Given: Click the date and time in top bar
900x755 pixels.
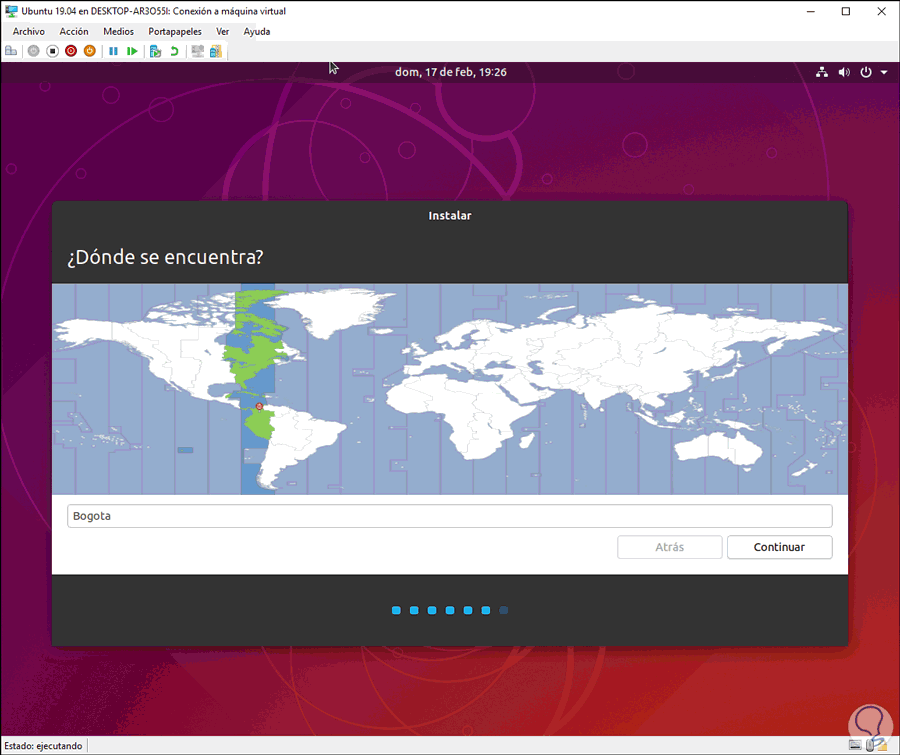Looking at the screenshot, I should 451,72.
